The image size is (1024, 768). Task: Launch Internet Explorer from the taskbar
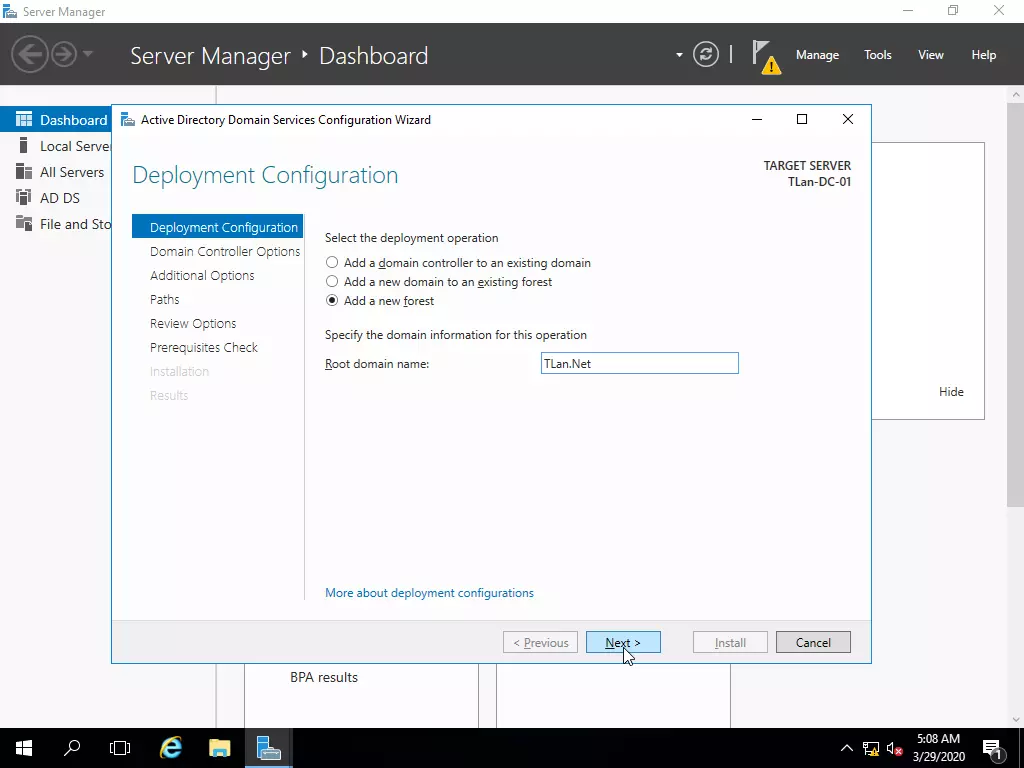[x=171, y=748]
